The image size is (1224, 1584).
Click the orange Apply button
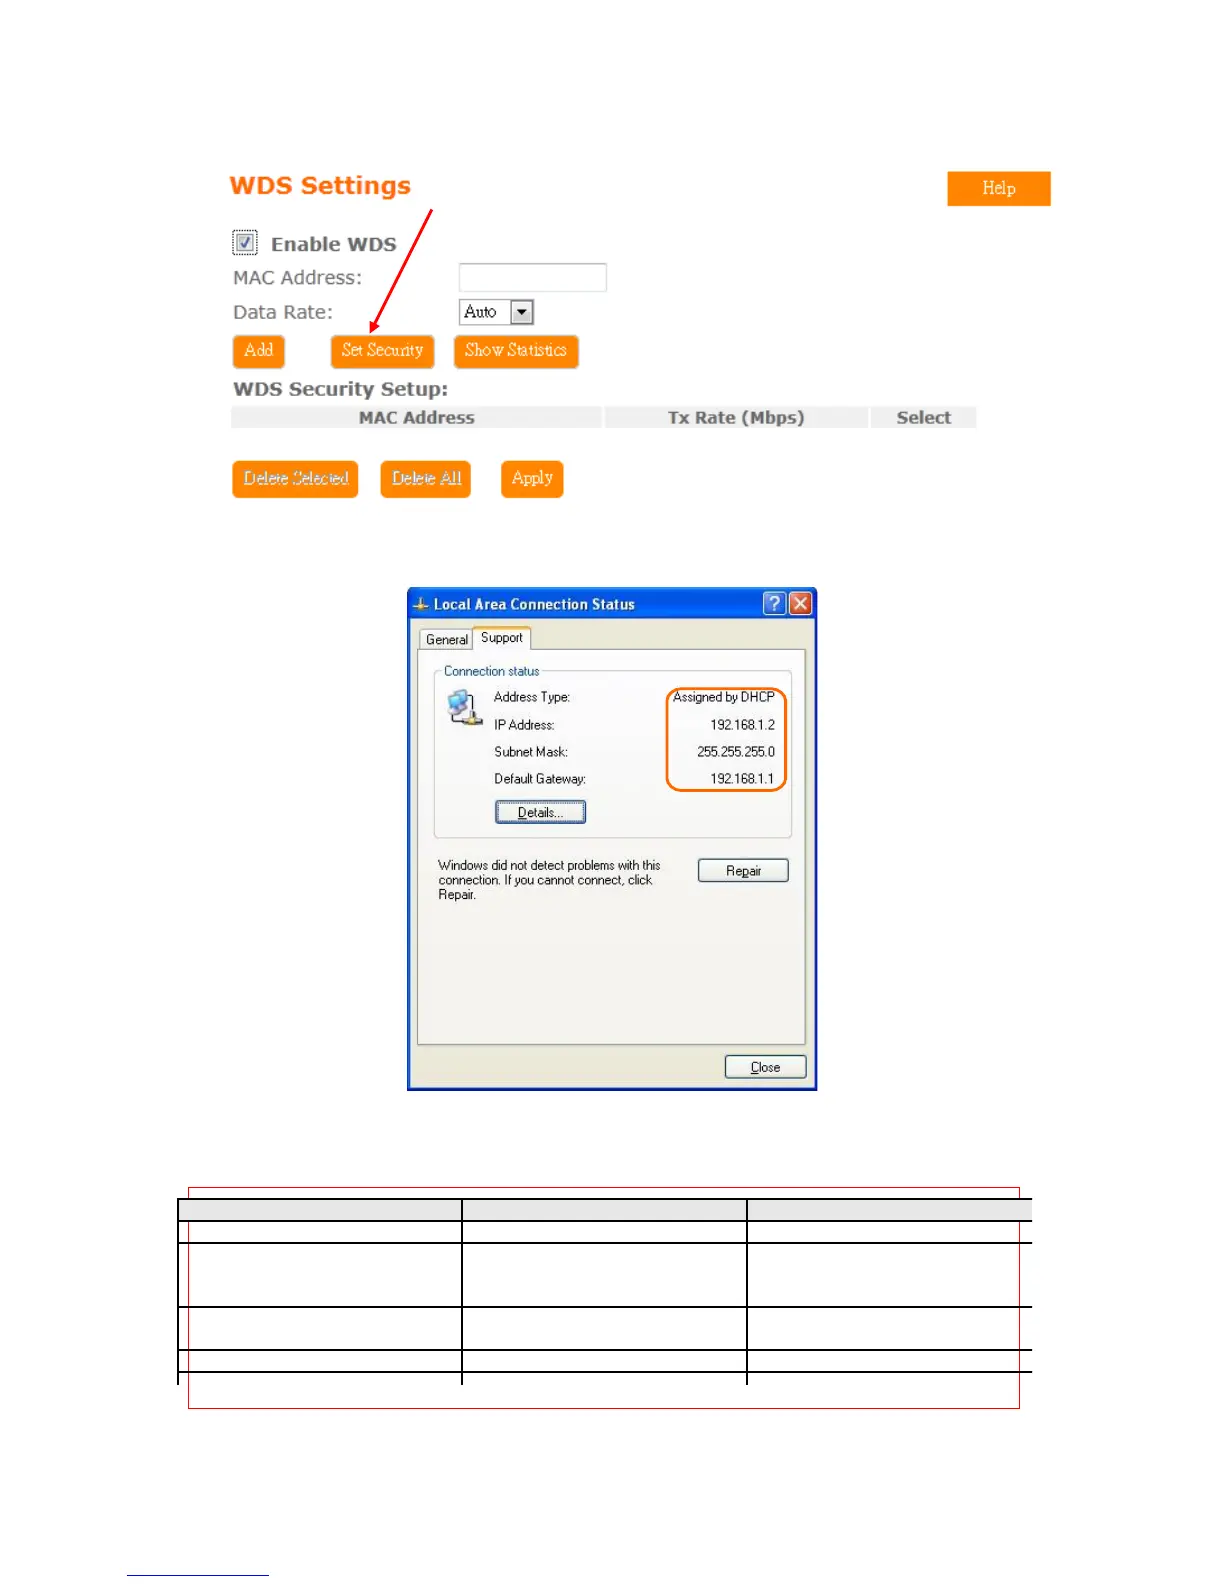[532, 479]
